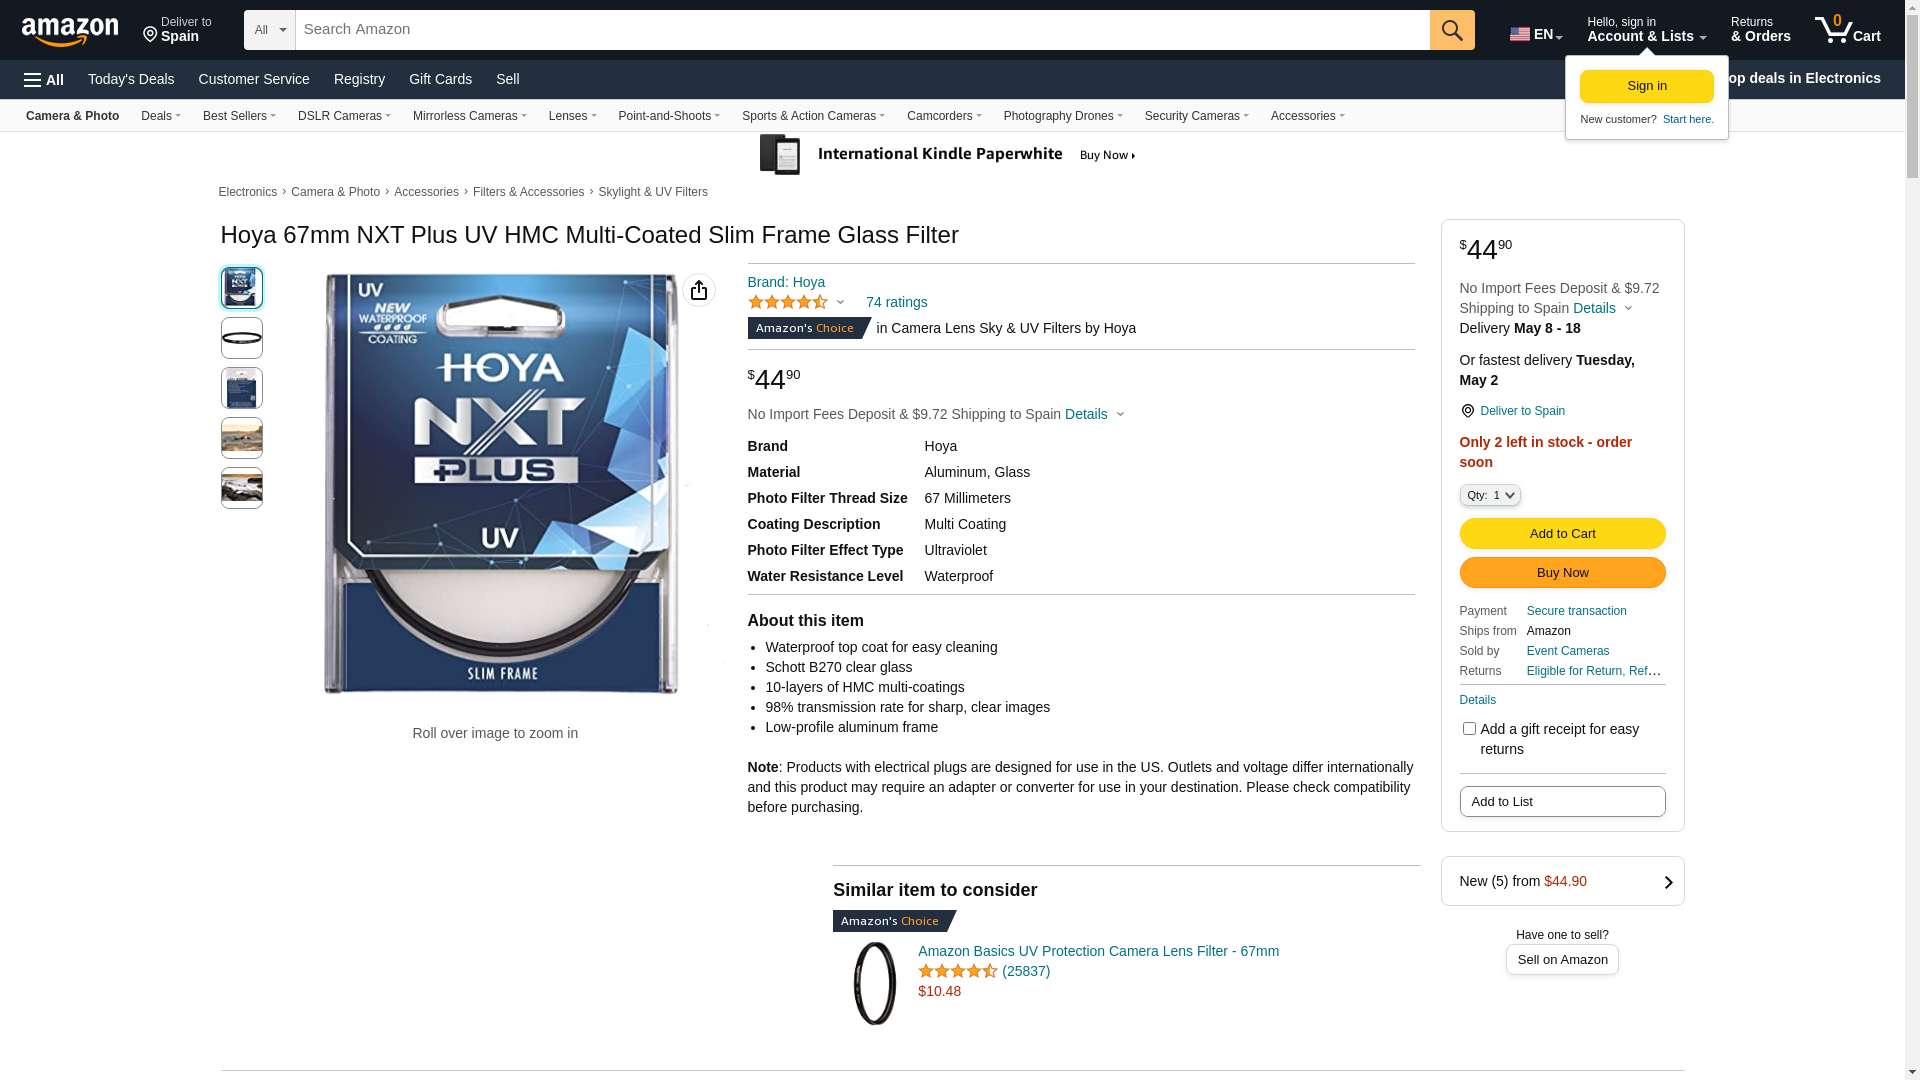The height and width of the screenshot is (1080, 1920).
Task: Click the Add to Cart button
Action: pos(1562,534)
